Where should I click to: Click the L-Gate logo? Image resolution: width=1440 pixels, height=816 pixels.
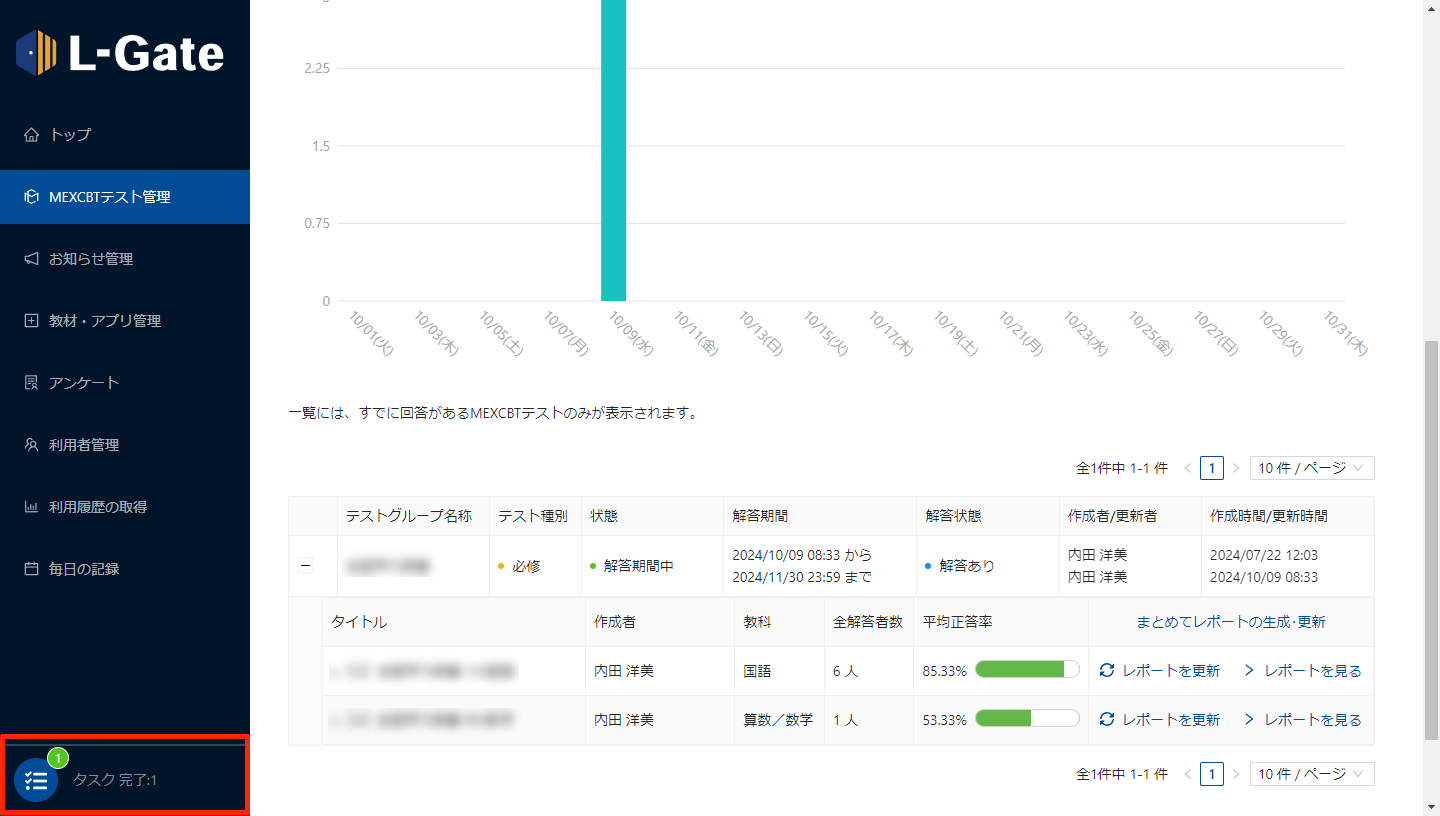pos(120,53)
